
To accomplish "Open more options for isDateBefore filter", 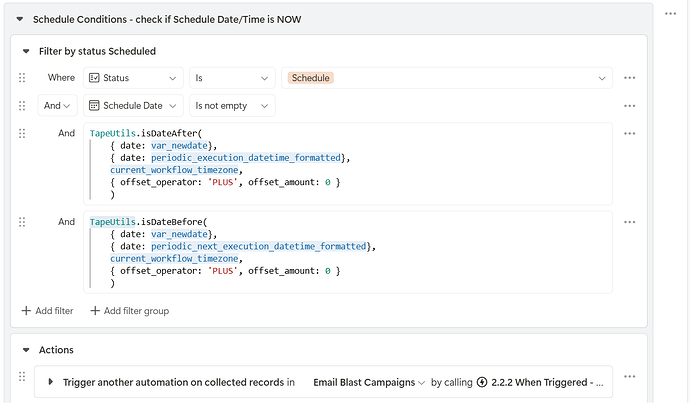I will click(x=629, y=222).
